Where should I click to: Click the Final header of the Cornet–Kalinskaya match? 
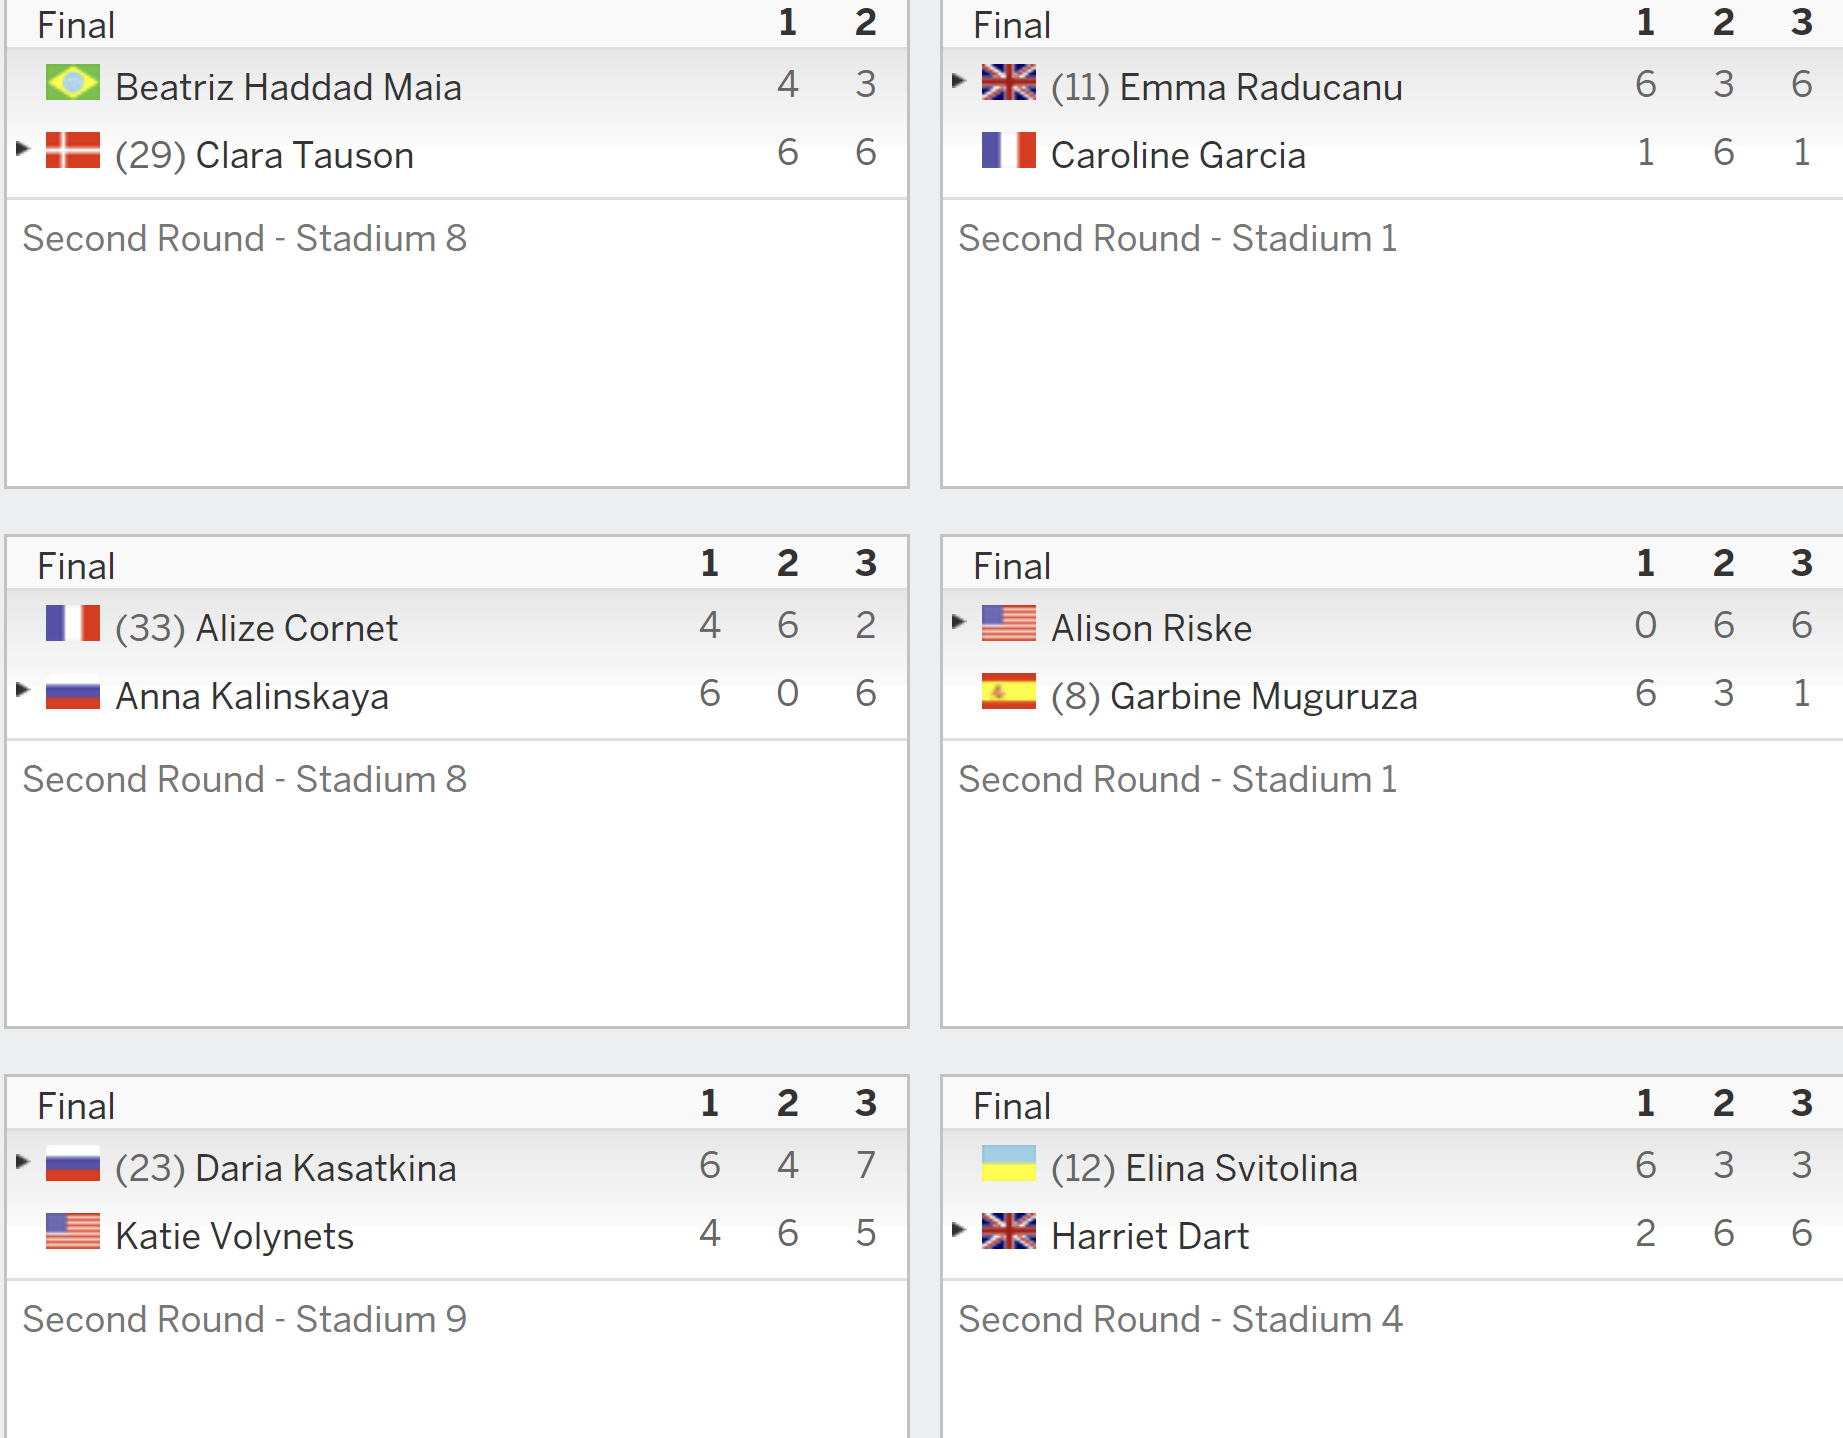click(76, 566)
